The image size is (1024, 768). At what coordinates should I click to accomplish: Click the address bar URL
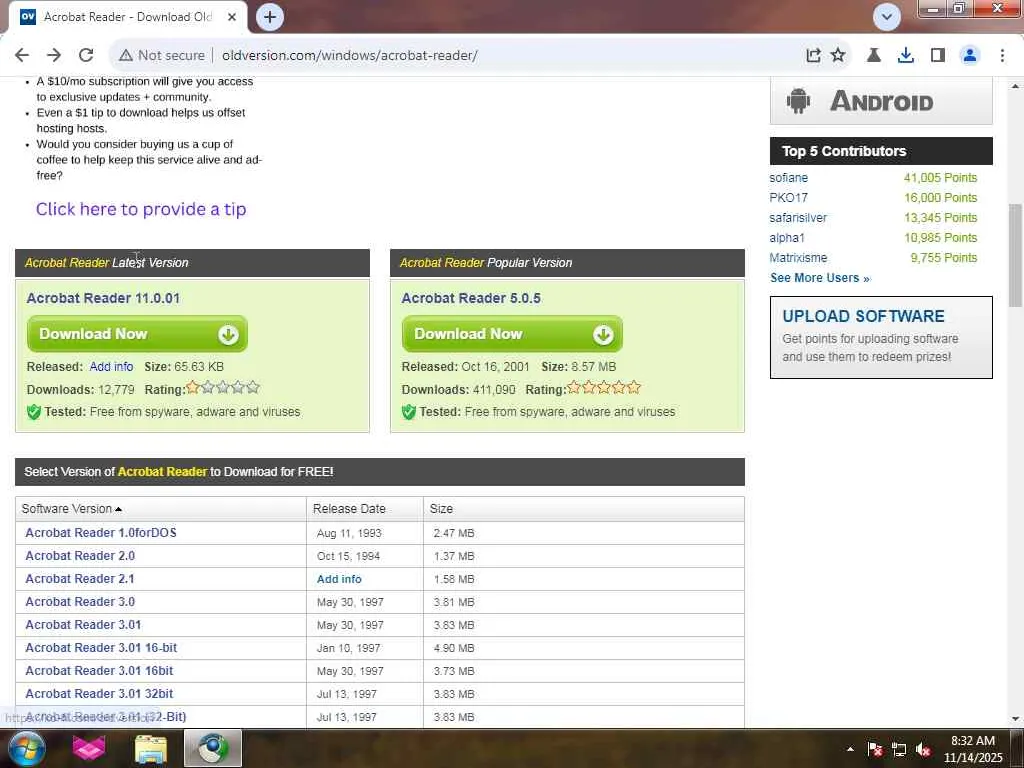(x=349, y=56)
